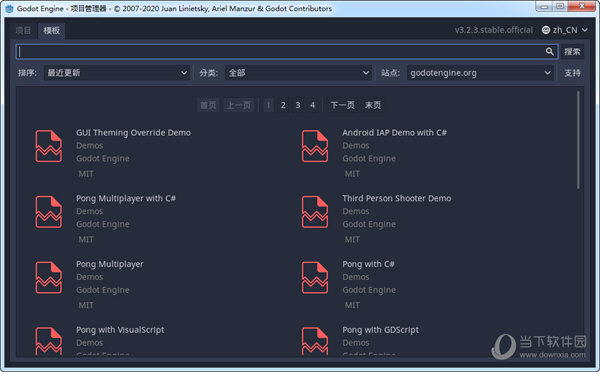Click the 支持 support button
The width and height of the screenshot is (600, 372).
[572, 73]
